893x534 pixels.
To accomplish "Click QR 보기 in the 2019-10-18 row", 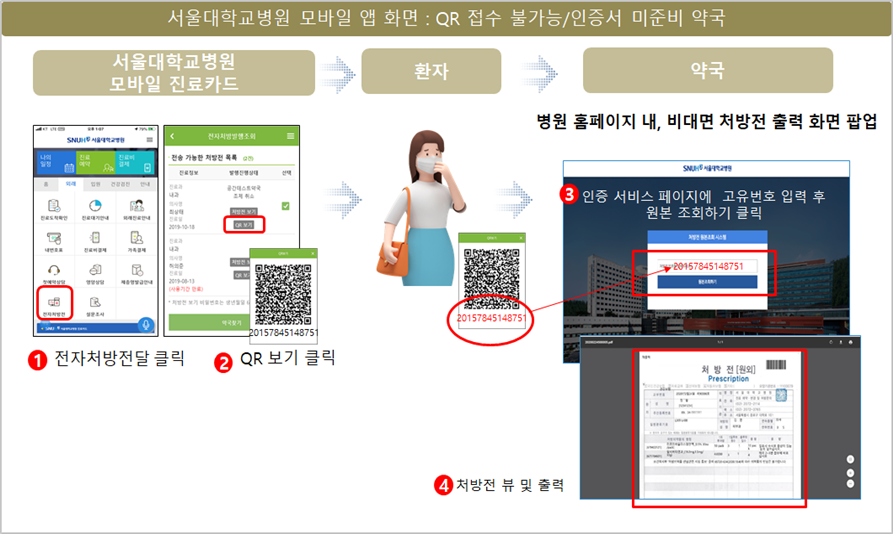I will pyautogui.click(x=244, y=225).
